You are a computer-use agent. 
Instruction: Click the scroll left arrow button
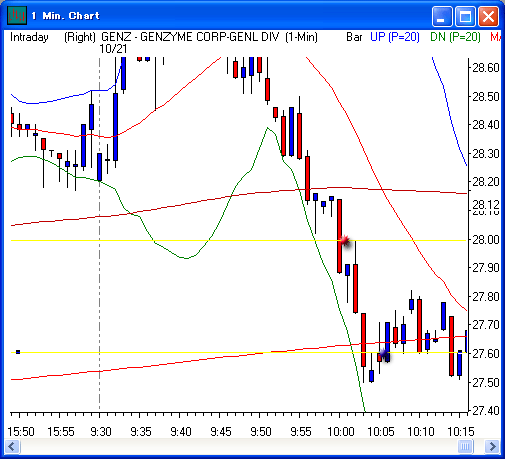tap(13, 446)
